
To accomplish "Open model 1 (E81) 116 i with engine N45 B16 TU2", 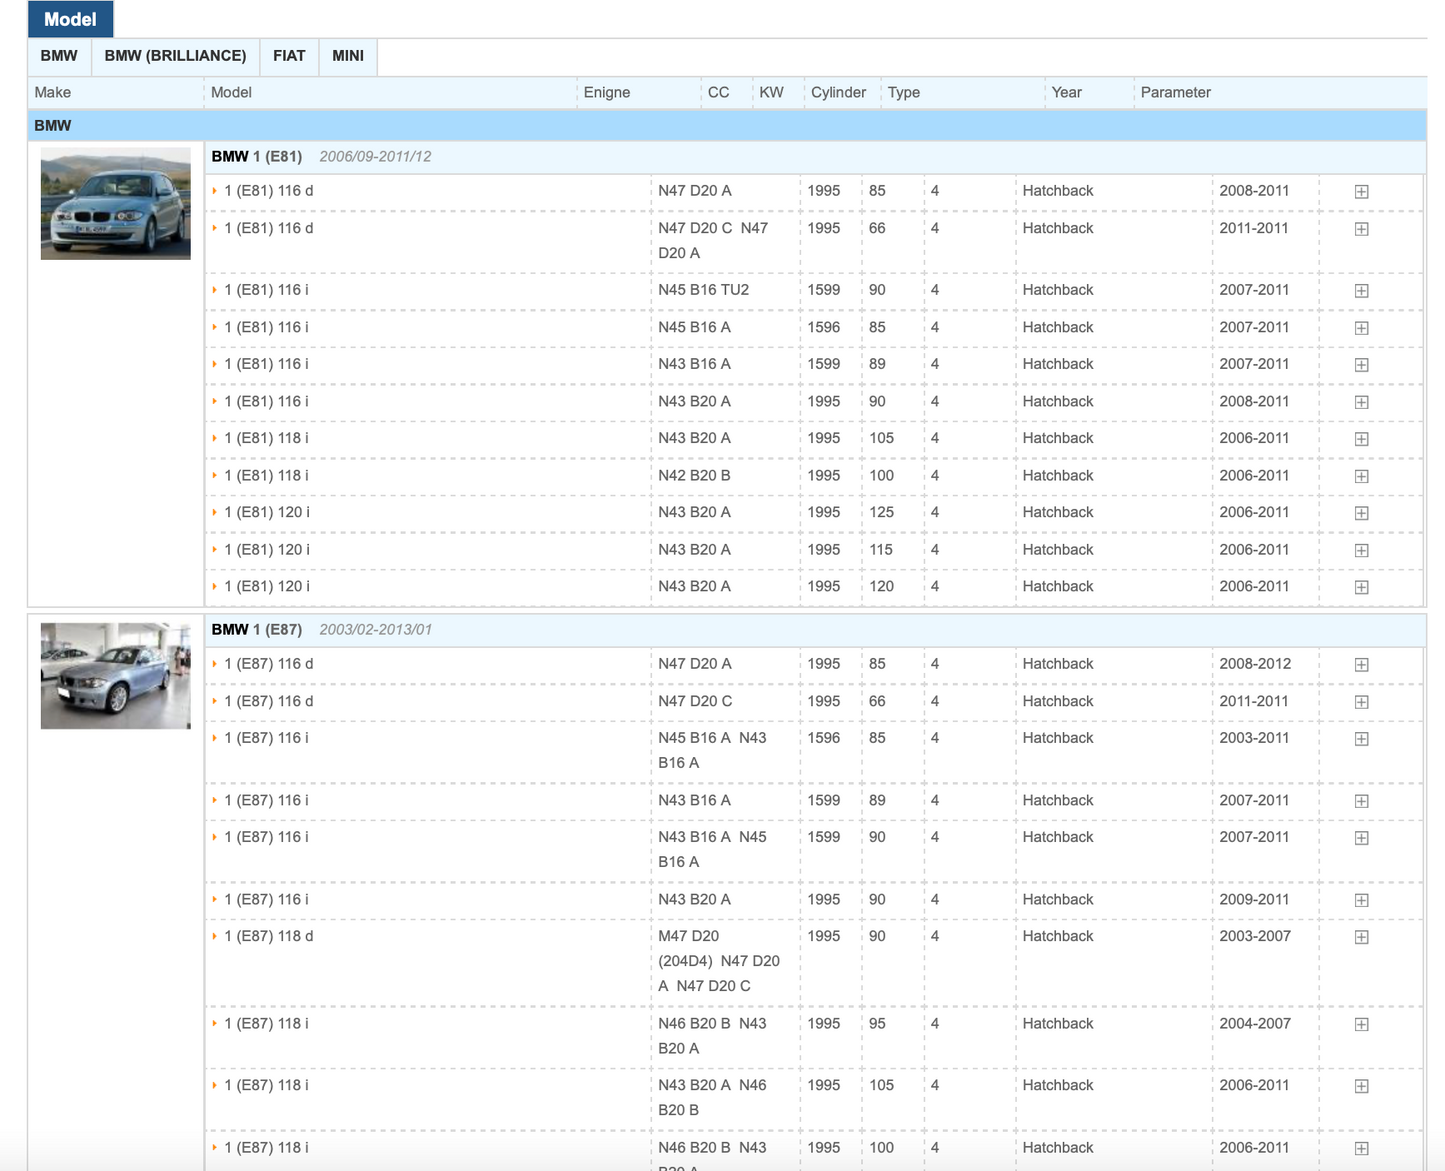I will (266, 289).
